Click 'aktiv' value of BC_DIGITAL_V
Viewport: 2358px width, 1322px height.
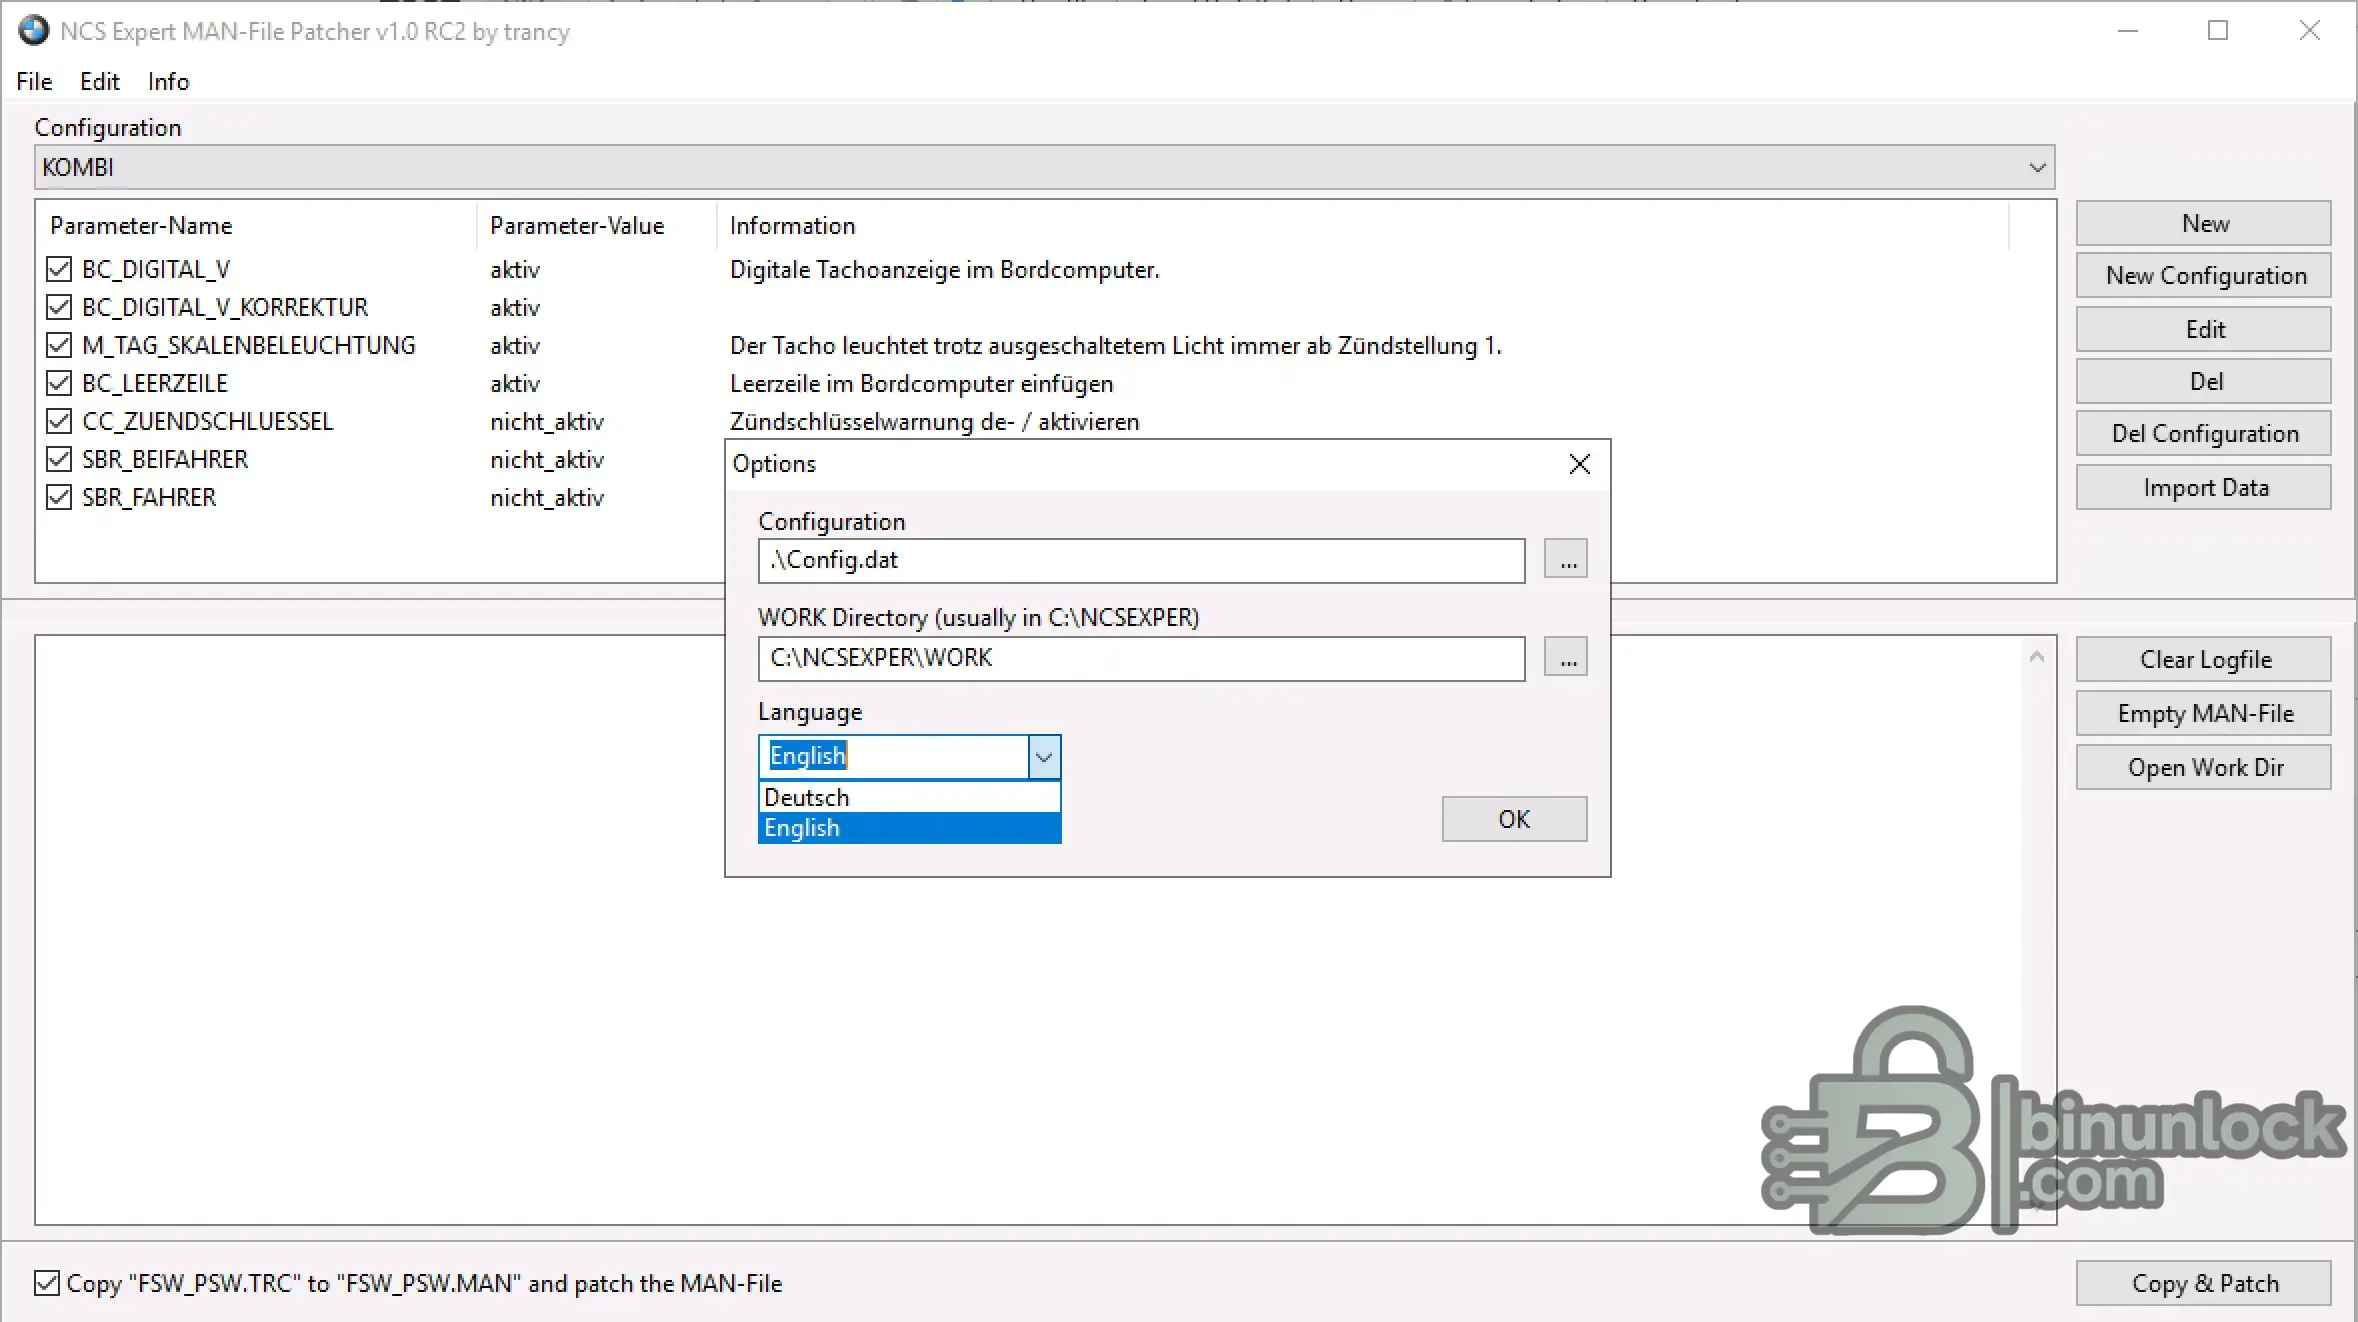click(x=515, y=270)
